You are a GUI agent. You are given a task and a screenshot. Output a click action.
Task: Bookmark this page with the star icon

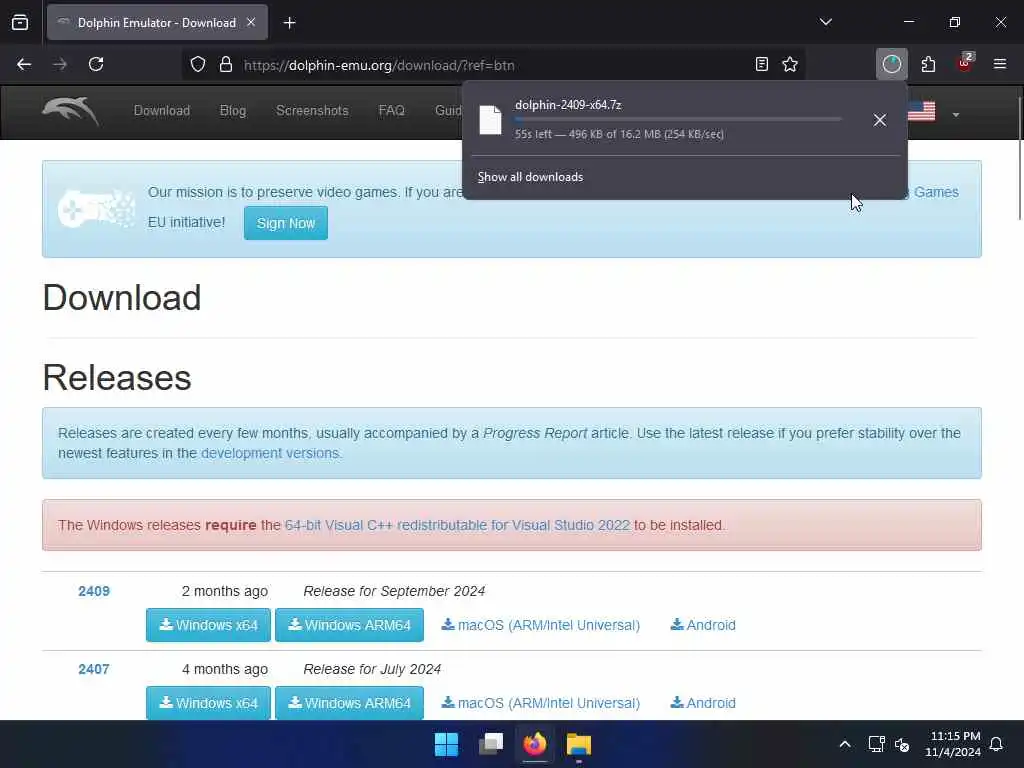(x=790, y=64)
